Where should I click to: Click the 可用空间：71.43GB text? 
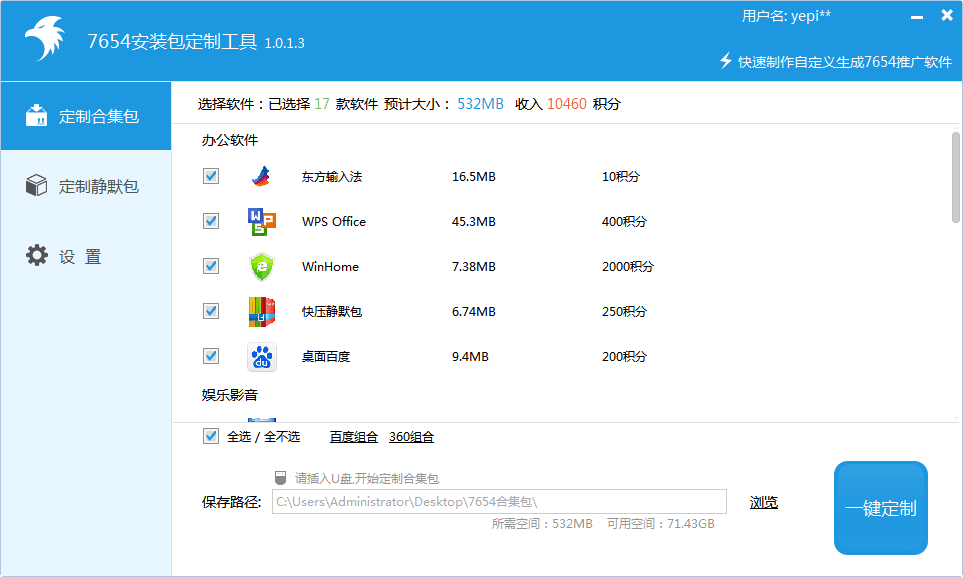(661, 524)
